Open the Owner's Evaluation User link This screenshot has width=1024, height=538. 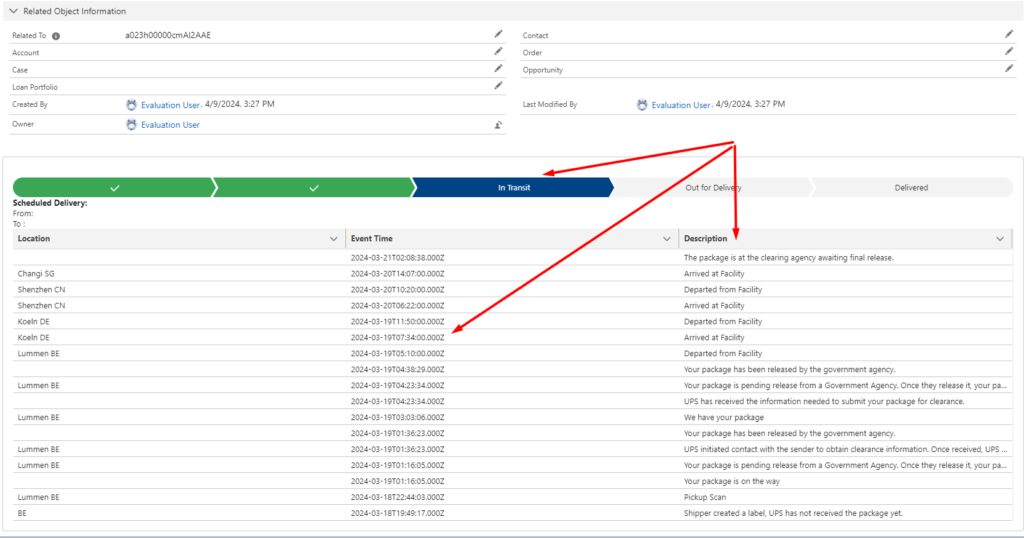(x=170, y=125)
